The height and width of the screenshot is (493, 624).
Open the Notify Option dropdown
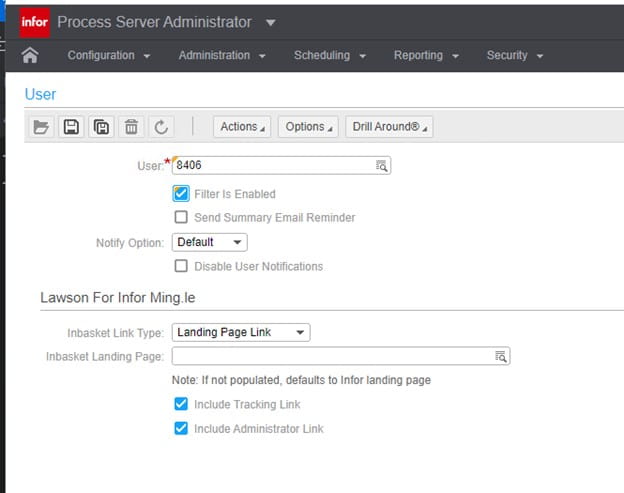pyautogui.click(x=210, y=242)
